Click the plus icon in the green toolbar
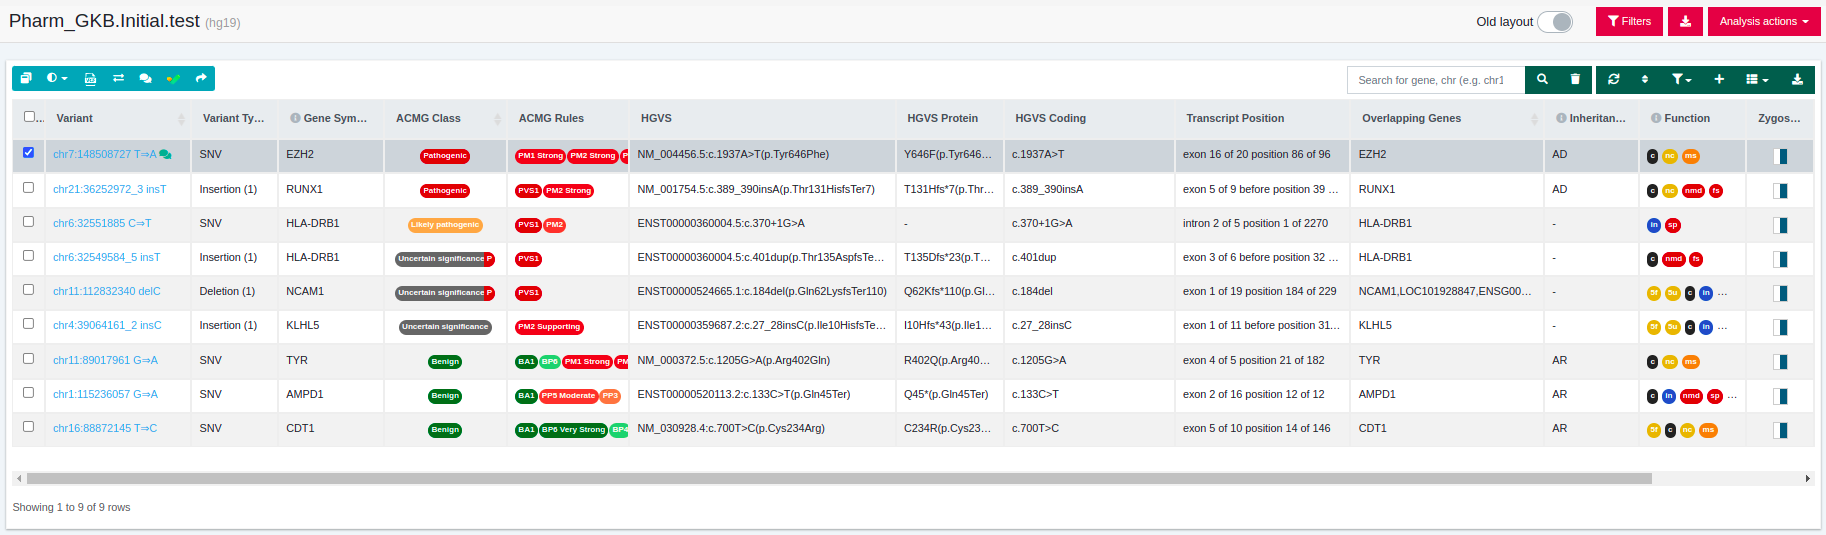This screenshot has width=1826, height=535. (1719, 79)
